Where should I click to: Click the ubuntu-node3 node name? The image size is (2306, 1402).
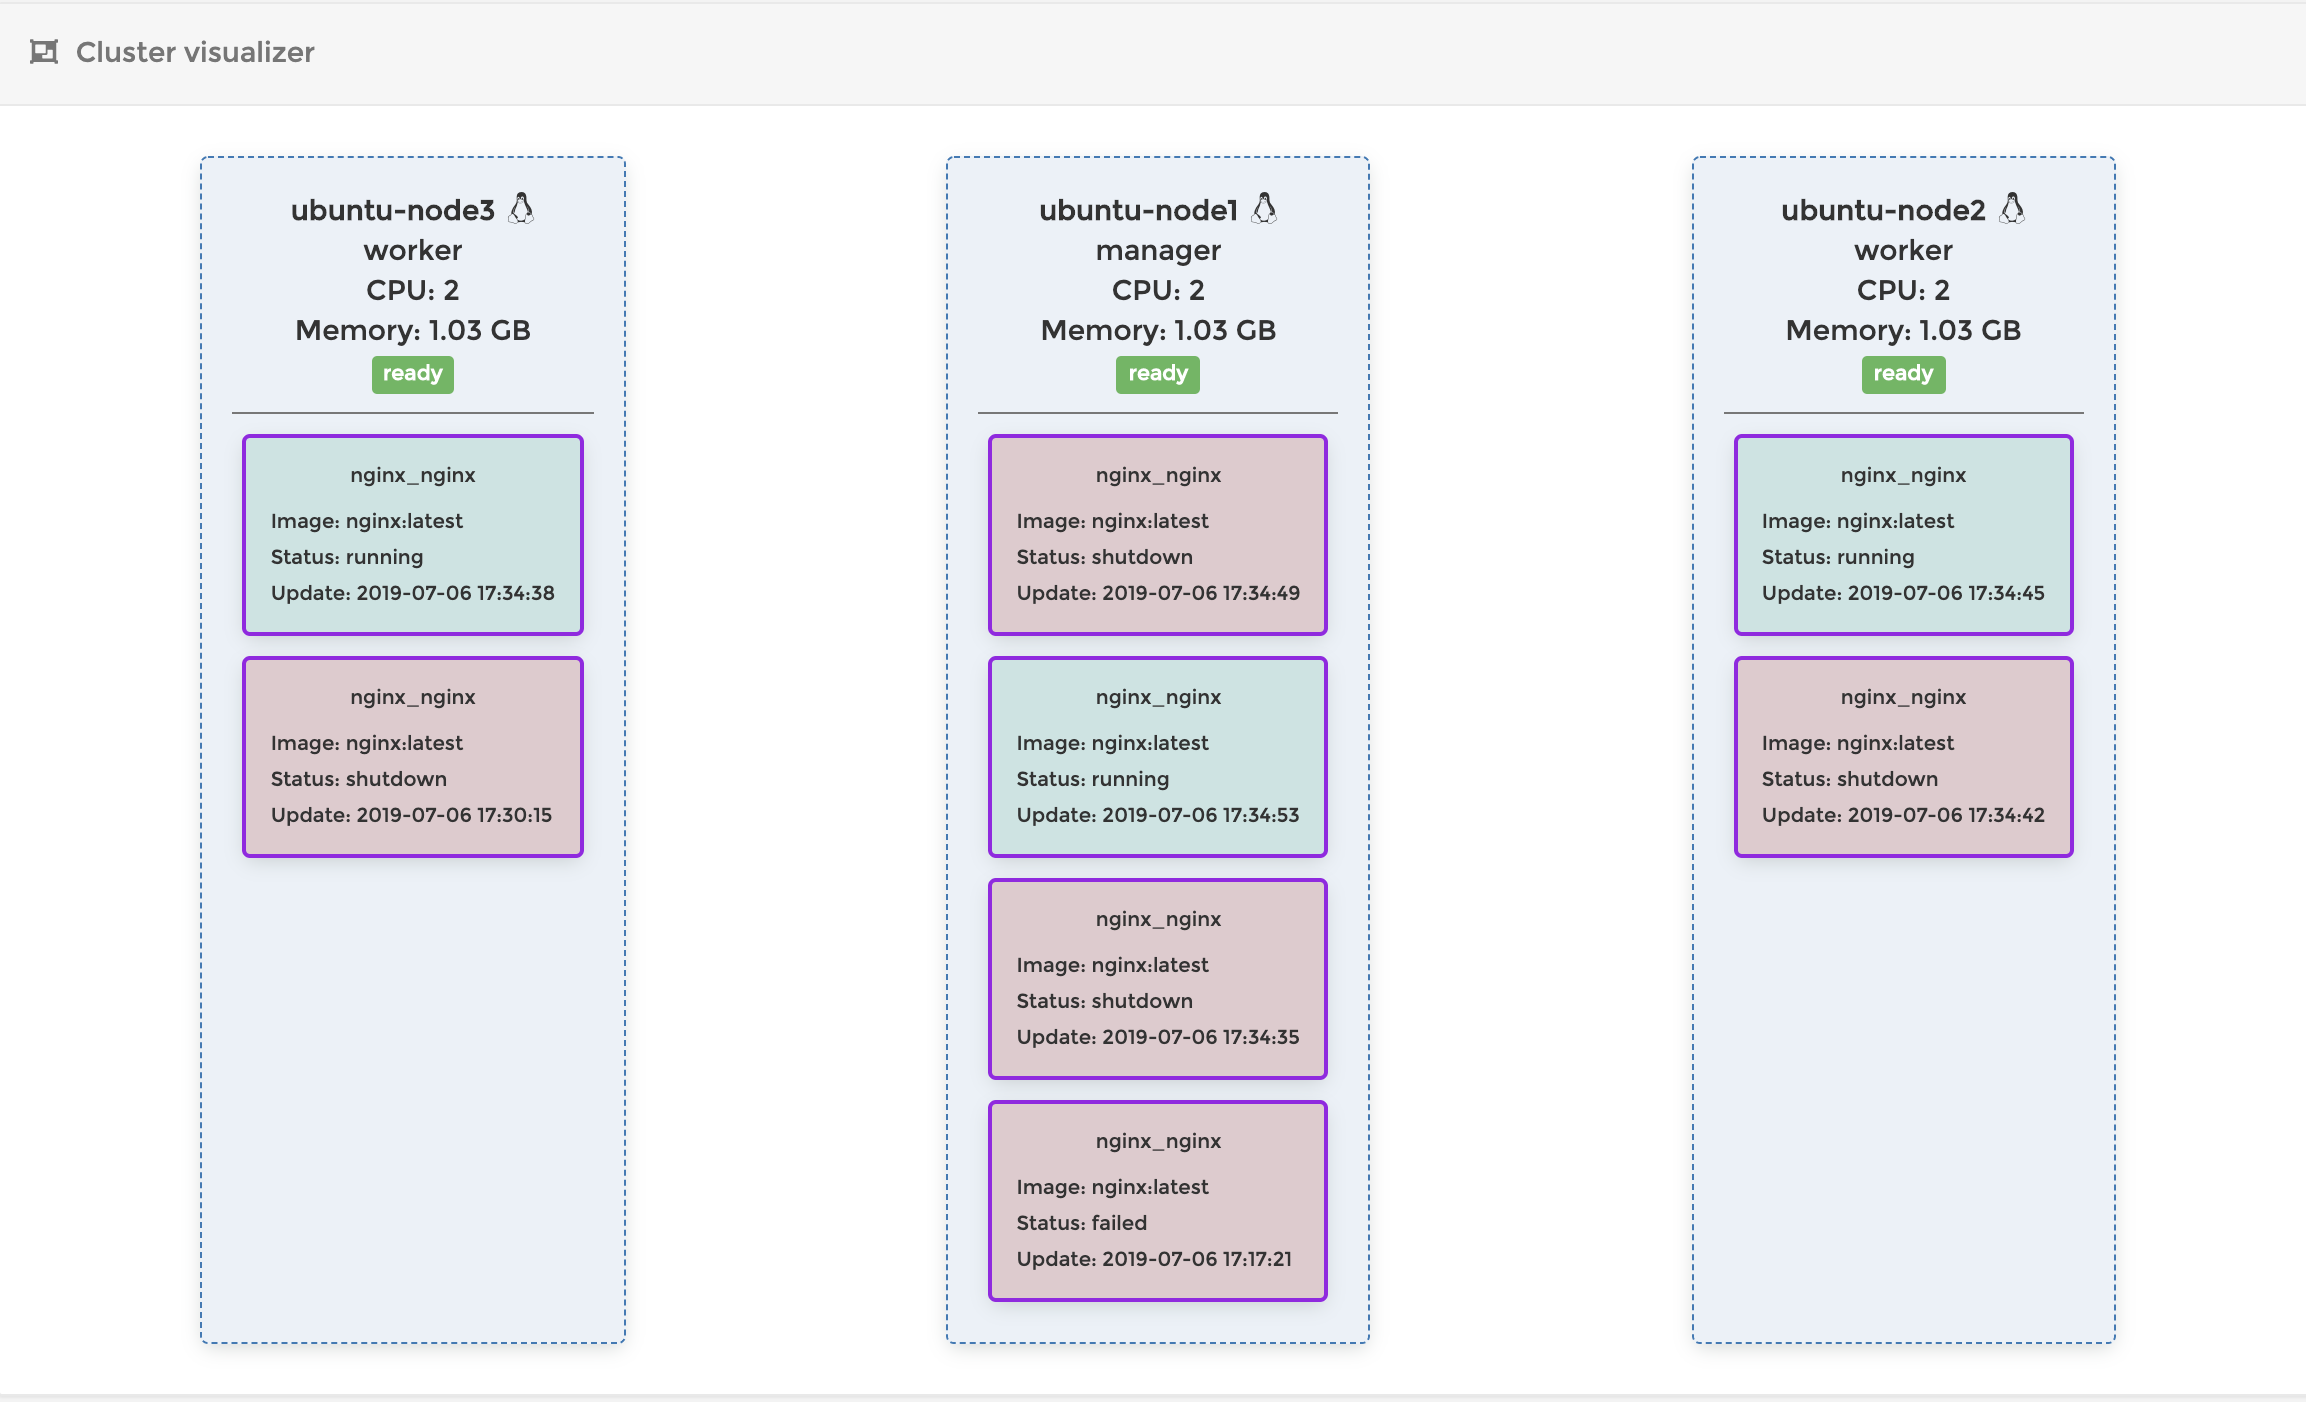[392, 210]
